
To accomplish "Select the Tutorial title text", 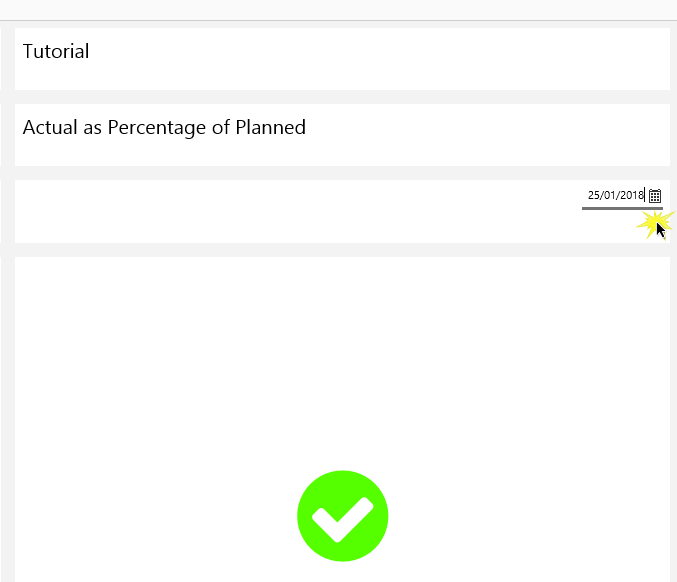I will tap(56, 51).
